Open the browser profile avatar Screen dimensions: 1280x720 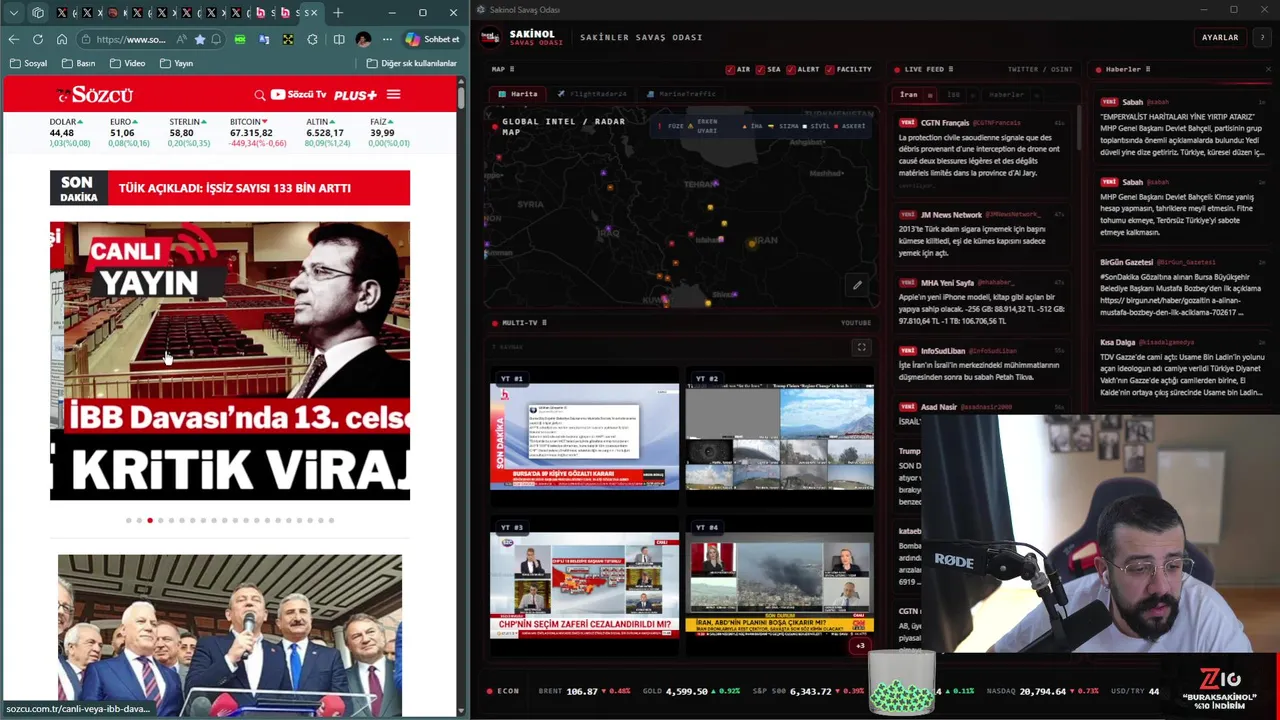pos(363,39)
